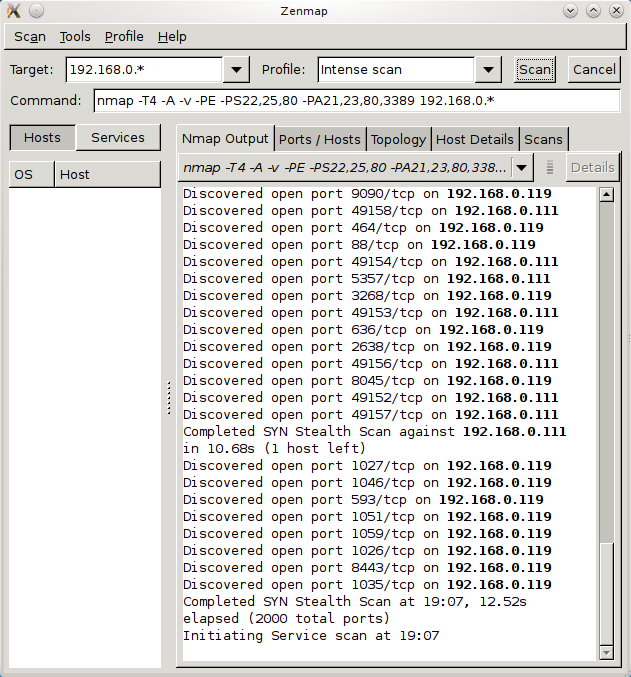The width and height of the screenshot is (631, 677).
Task: Open the Scan menu
Action: click(30, 37)
